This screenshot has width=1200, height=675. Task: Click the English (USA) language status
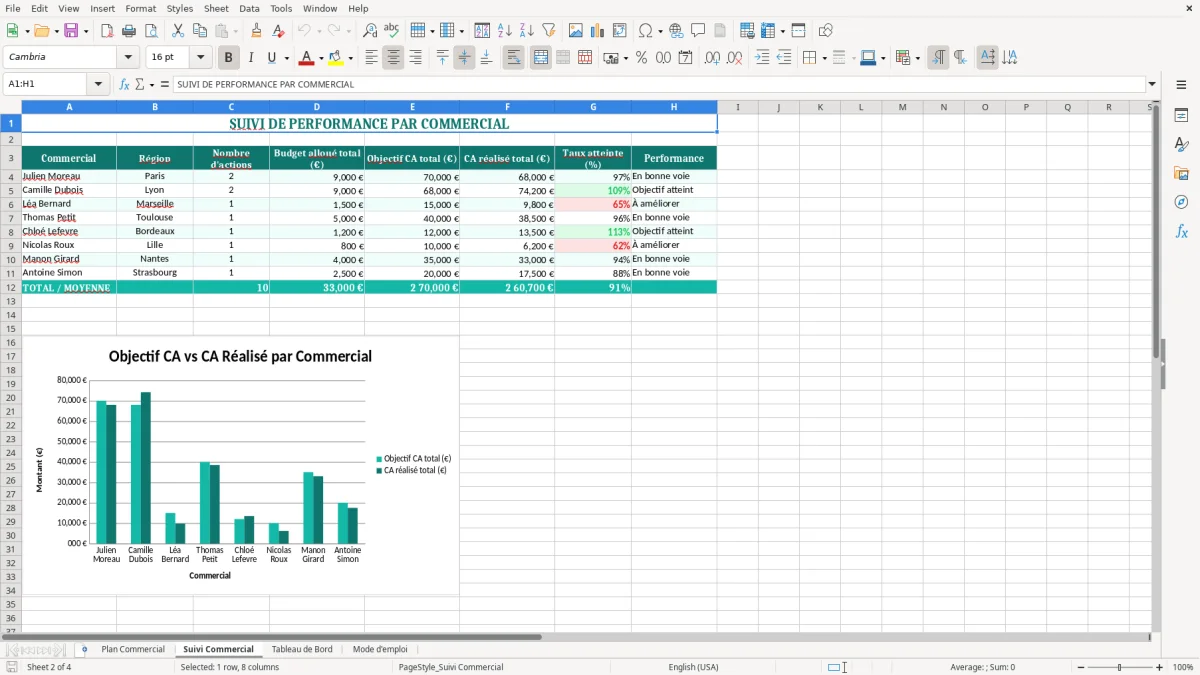693,667
